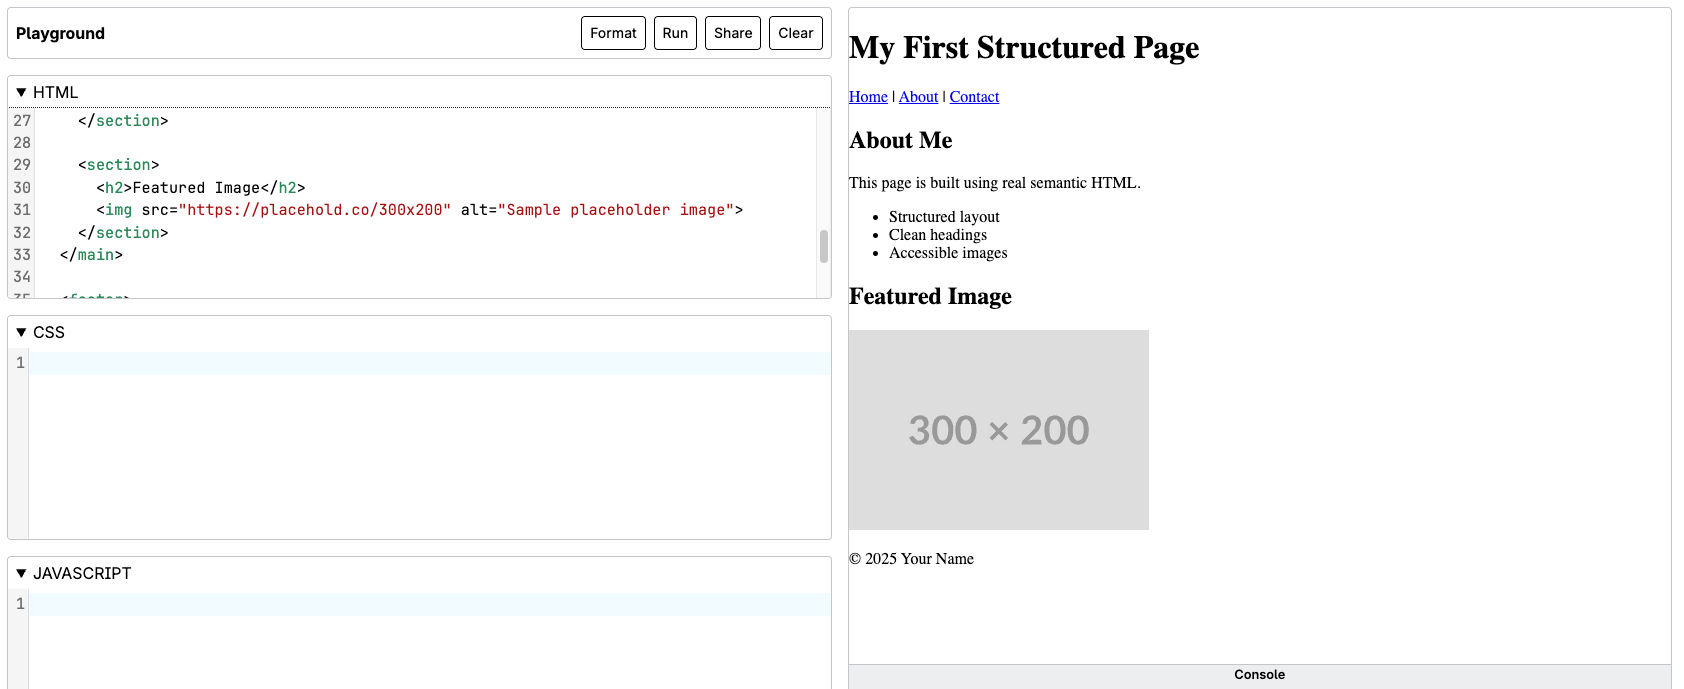Click the semantic HTML paragraph text

pos(995,183)
